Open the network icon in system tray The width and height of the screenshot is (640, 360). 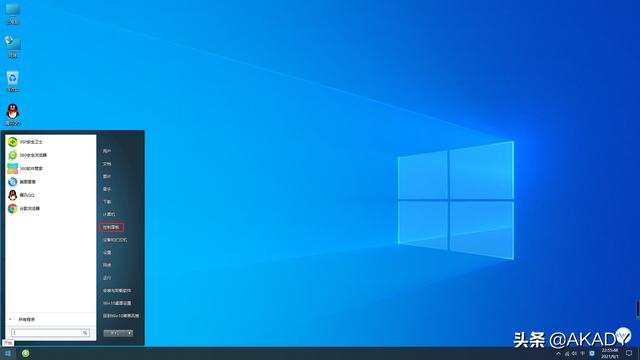coord(567,353)
